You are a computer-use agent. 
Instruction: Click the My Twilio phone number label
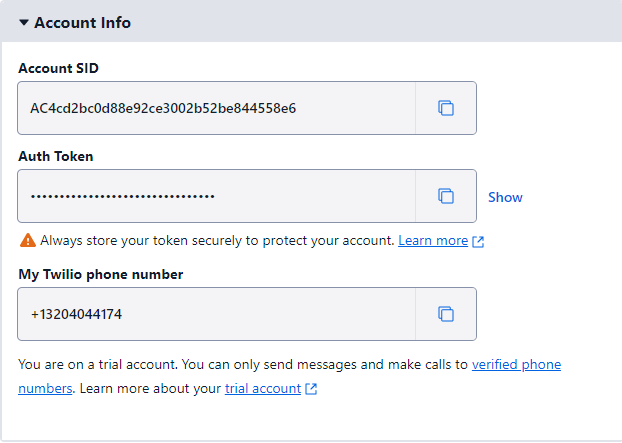[101, 274]
